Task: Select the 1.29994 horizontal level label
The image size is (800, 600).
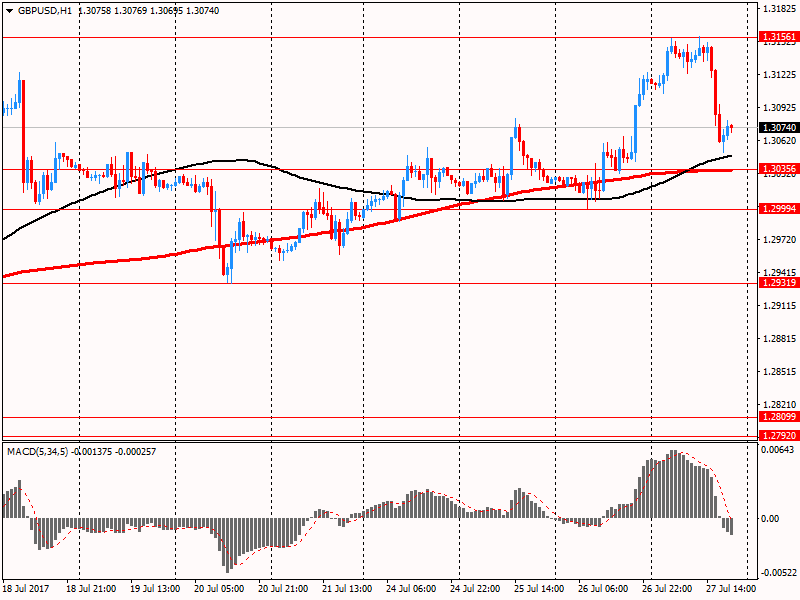Action: coord(779,209)
